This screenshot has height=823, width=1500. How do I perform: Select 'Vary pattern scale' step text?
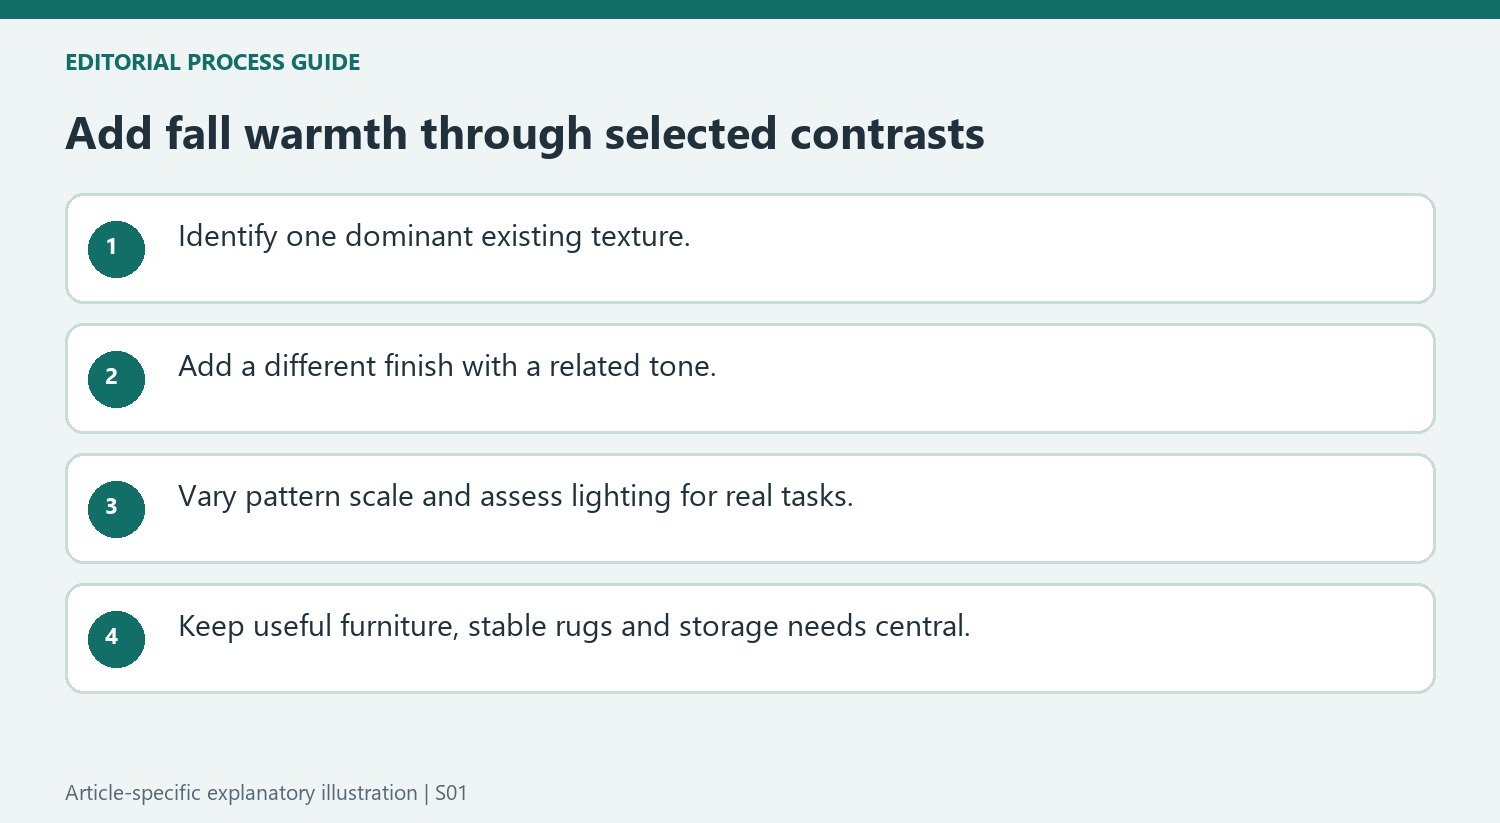[x=516, y=497]
